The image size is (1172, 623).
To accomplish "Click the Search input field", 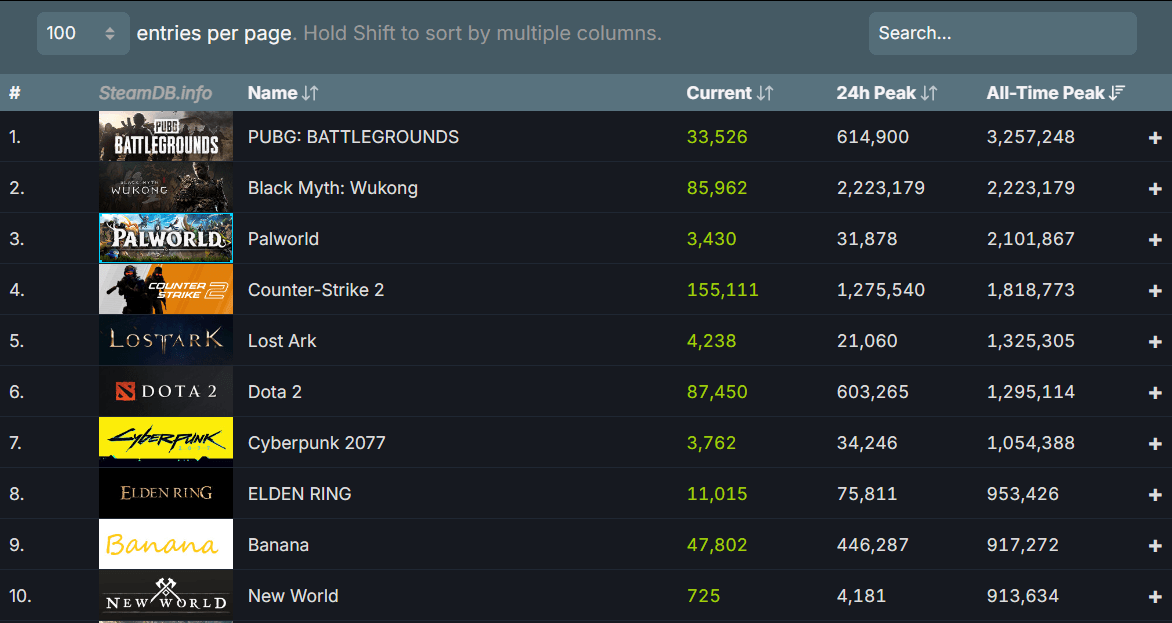I will (1002, 34).
